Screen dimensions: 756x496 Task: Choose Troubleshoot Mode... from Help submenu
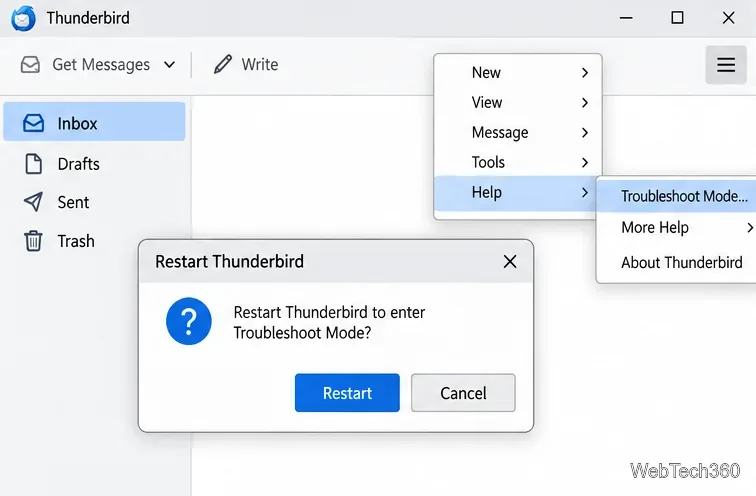pos(676,196)
